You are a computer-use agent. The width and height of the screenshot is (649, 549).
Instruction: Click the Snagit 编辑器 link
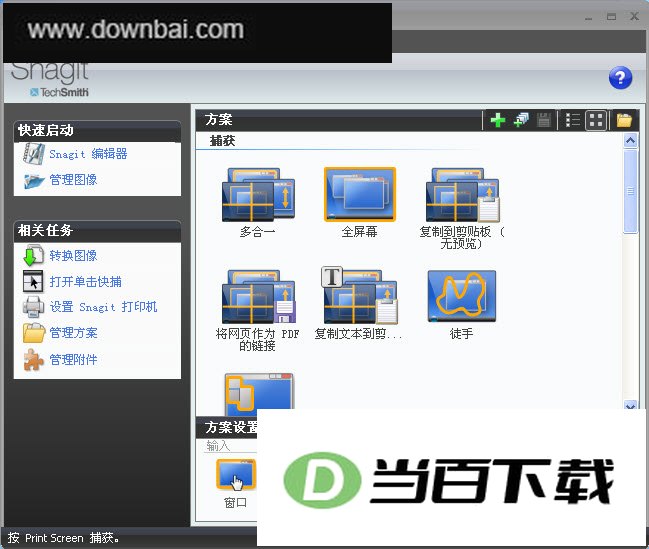88,154
